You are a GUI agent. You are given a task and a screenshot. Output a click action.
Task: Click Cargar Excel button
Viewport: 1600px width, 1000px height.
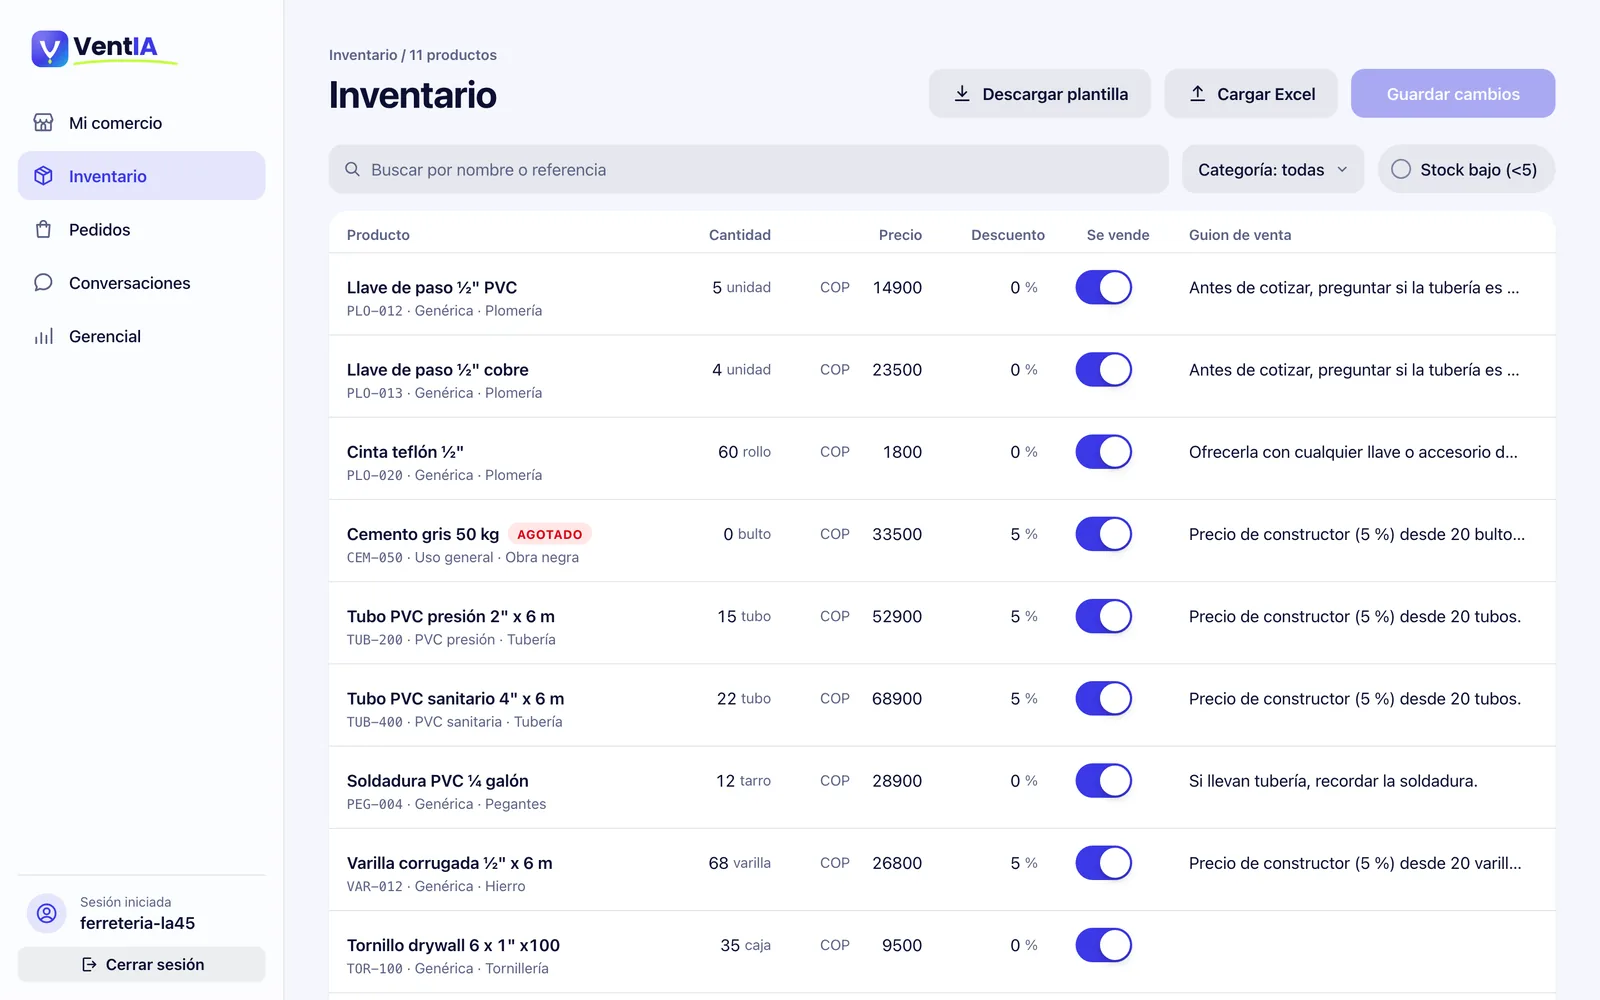1251,94
